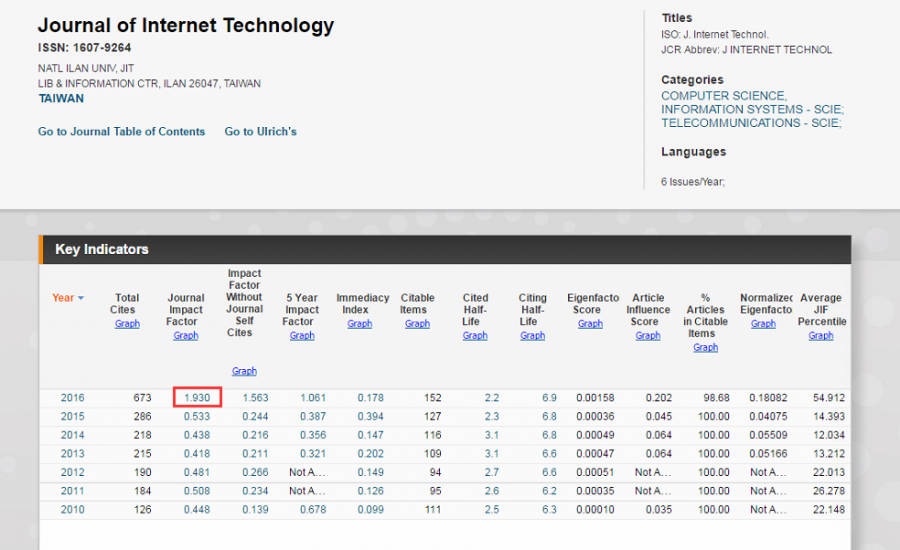This screenshot has width=900, height=550.
Task: Select the 2010 year row link
Action: [x=72, y=509]
